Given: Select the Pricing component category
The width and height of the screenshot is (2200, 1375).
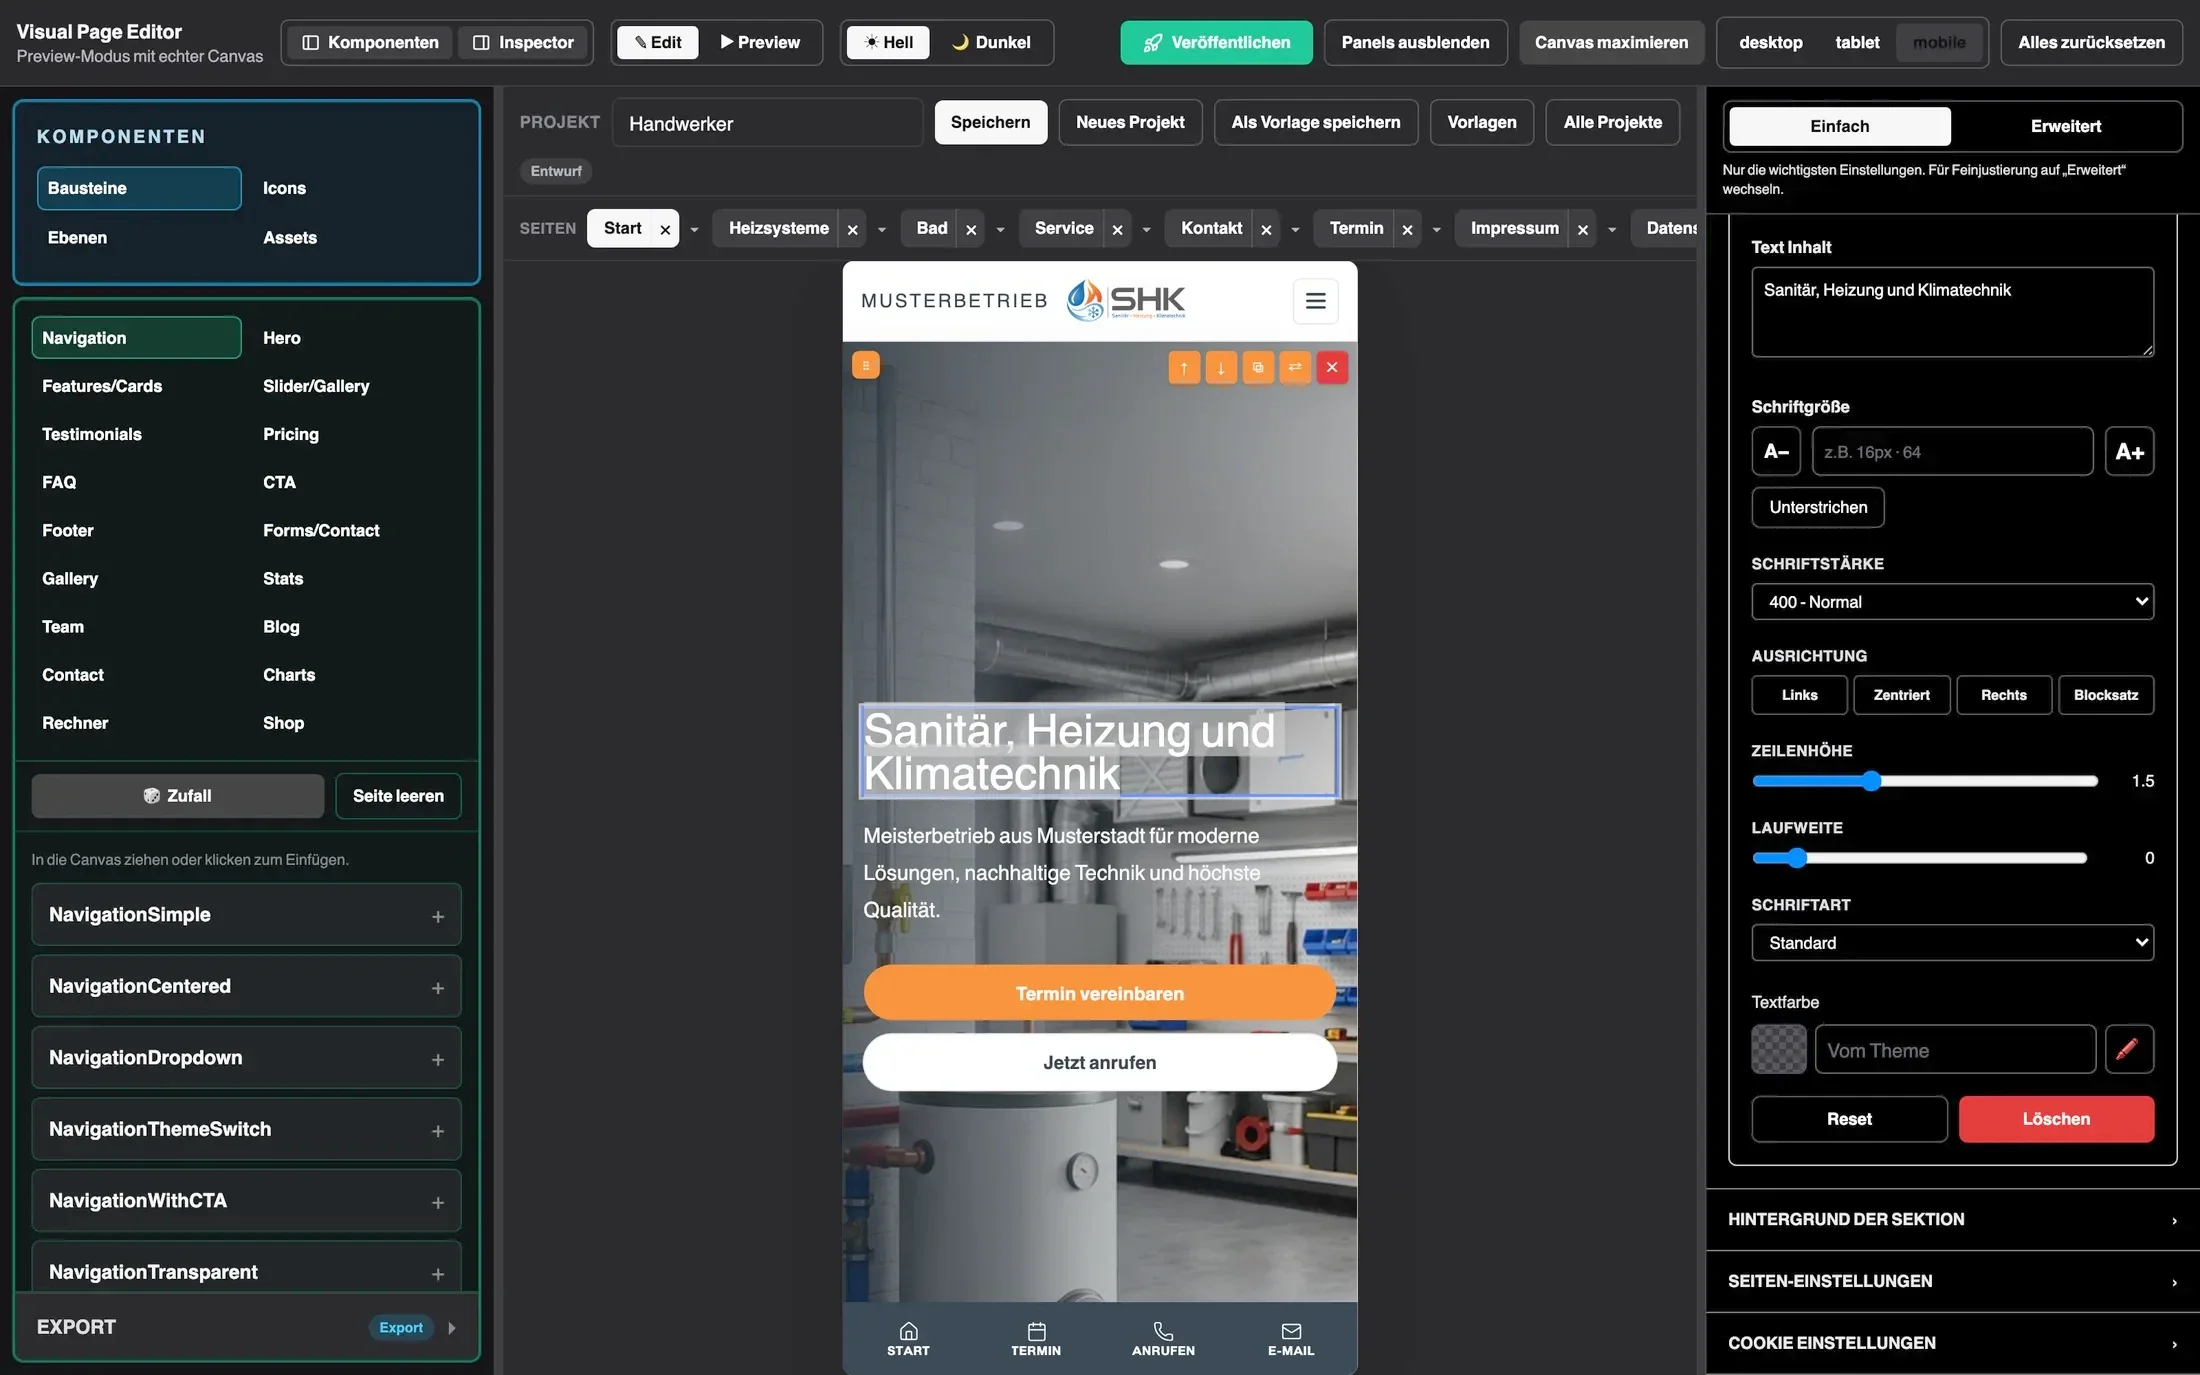Looking at the screenshot, I should [x=291, y=434].
